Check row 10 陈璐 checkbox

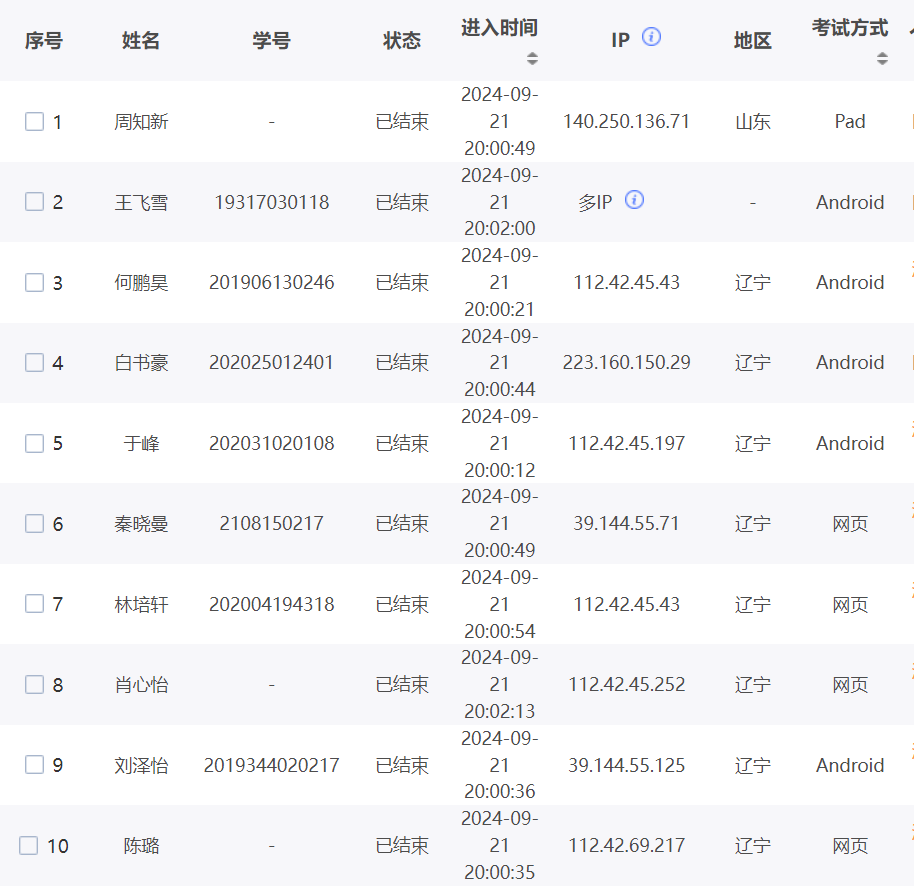click(29, 846)
